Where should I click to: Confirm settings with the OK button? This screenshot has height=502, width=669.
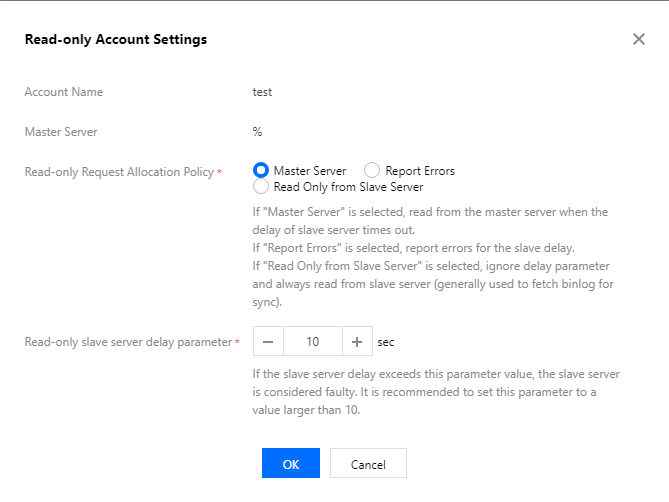coord(290,464)
